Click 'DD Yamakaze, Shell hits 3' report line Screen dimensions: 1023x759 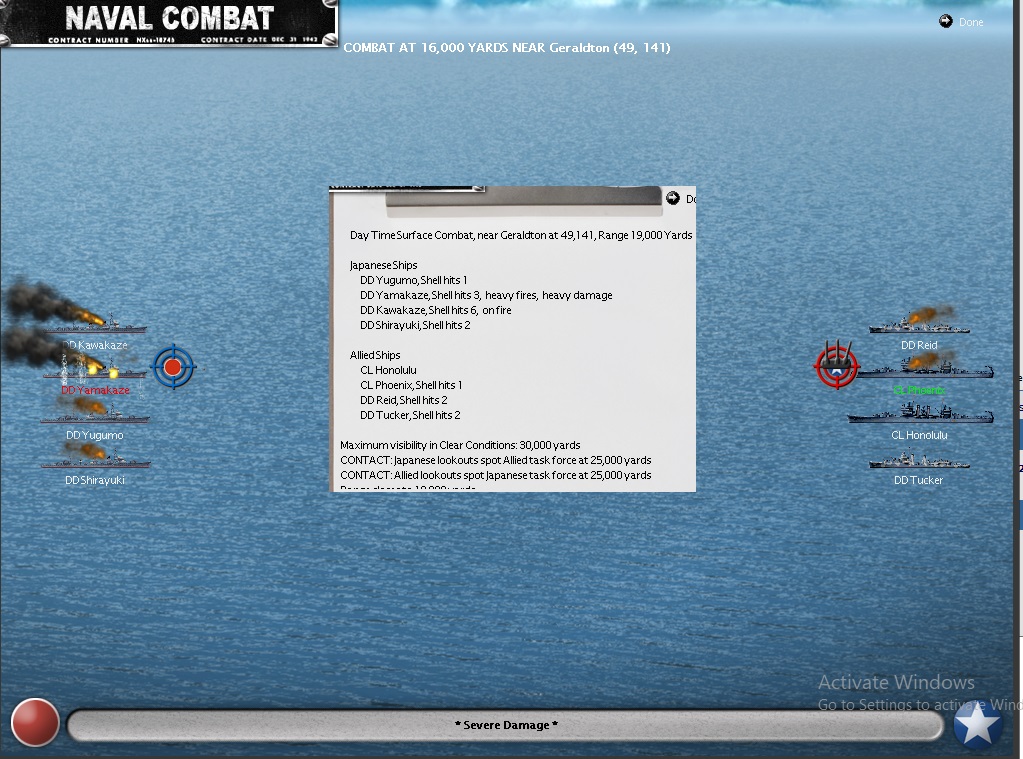[486, 295]
